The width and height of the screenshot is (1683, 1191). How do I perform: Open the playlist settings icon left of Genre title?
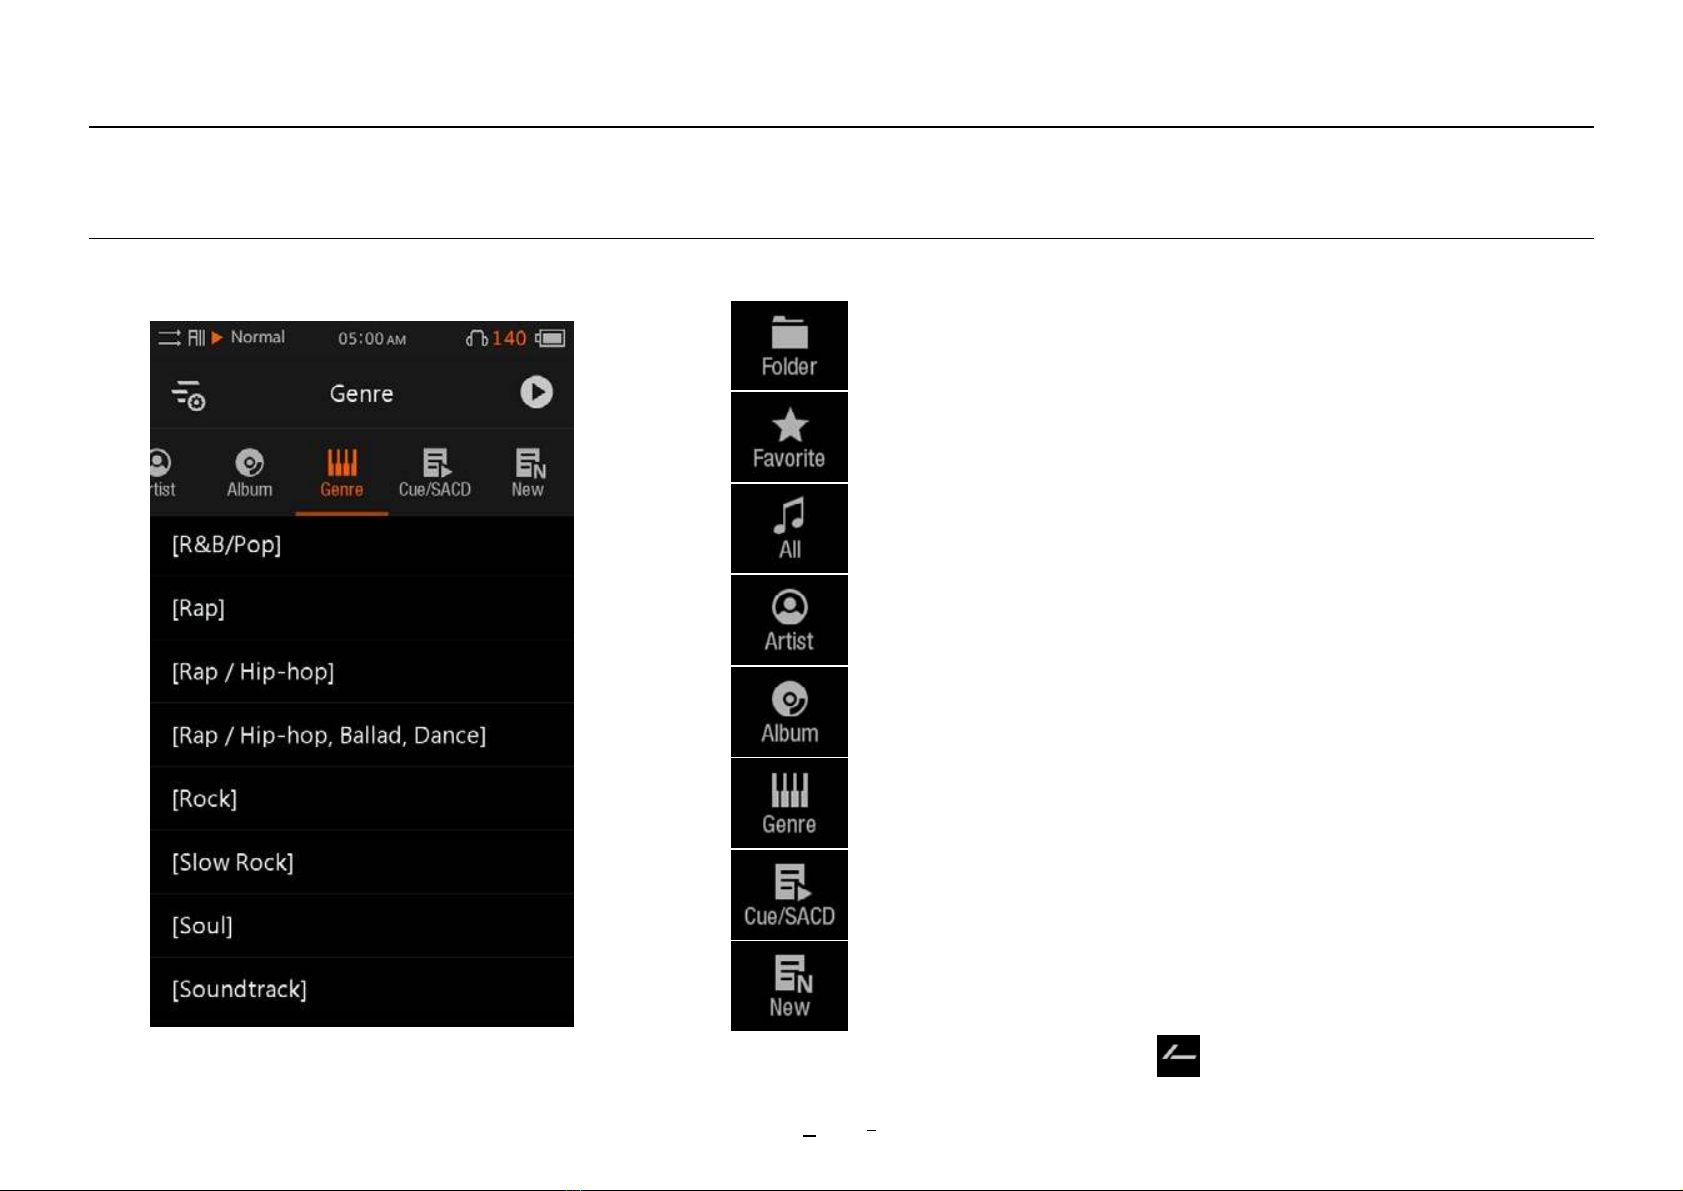point(188,395)
